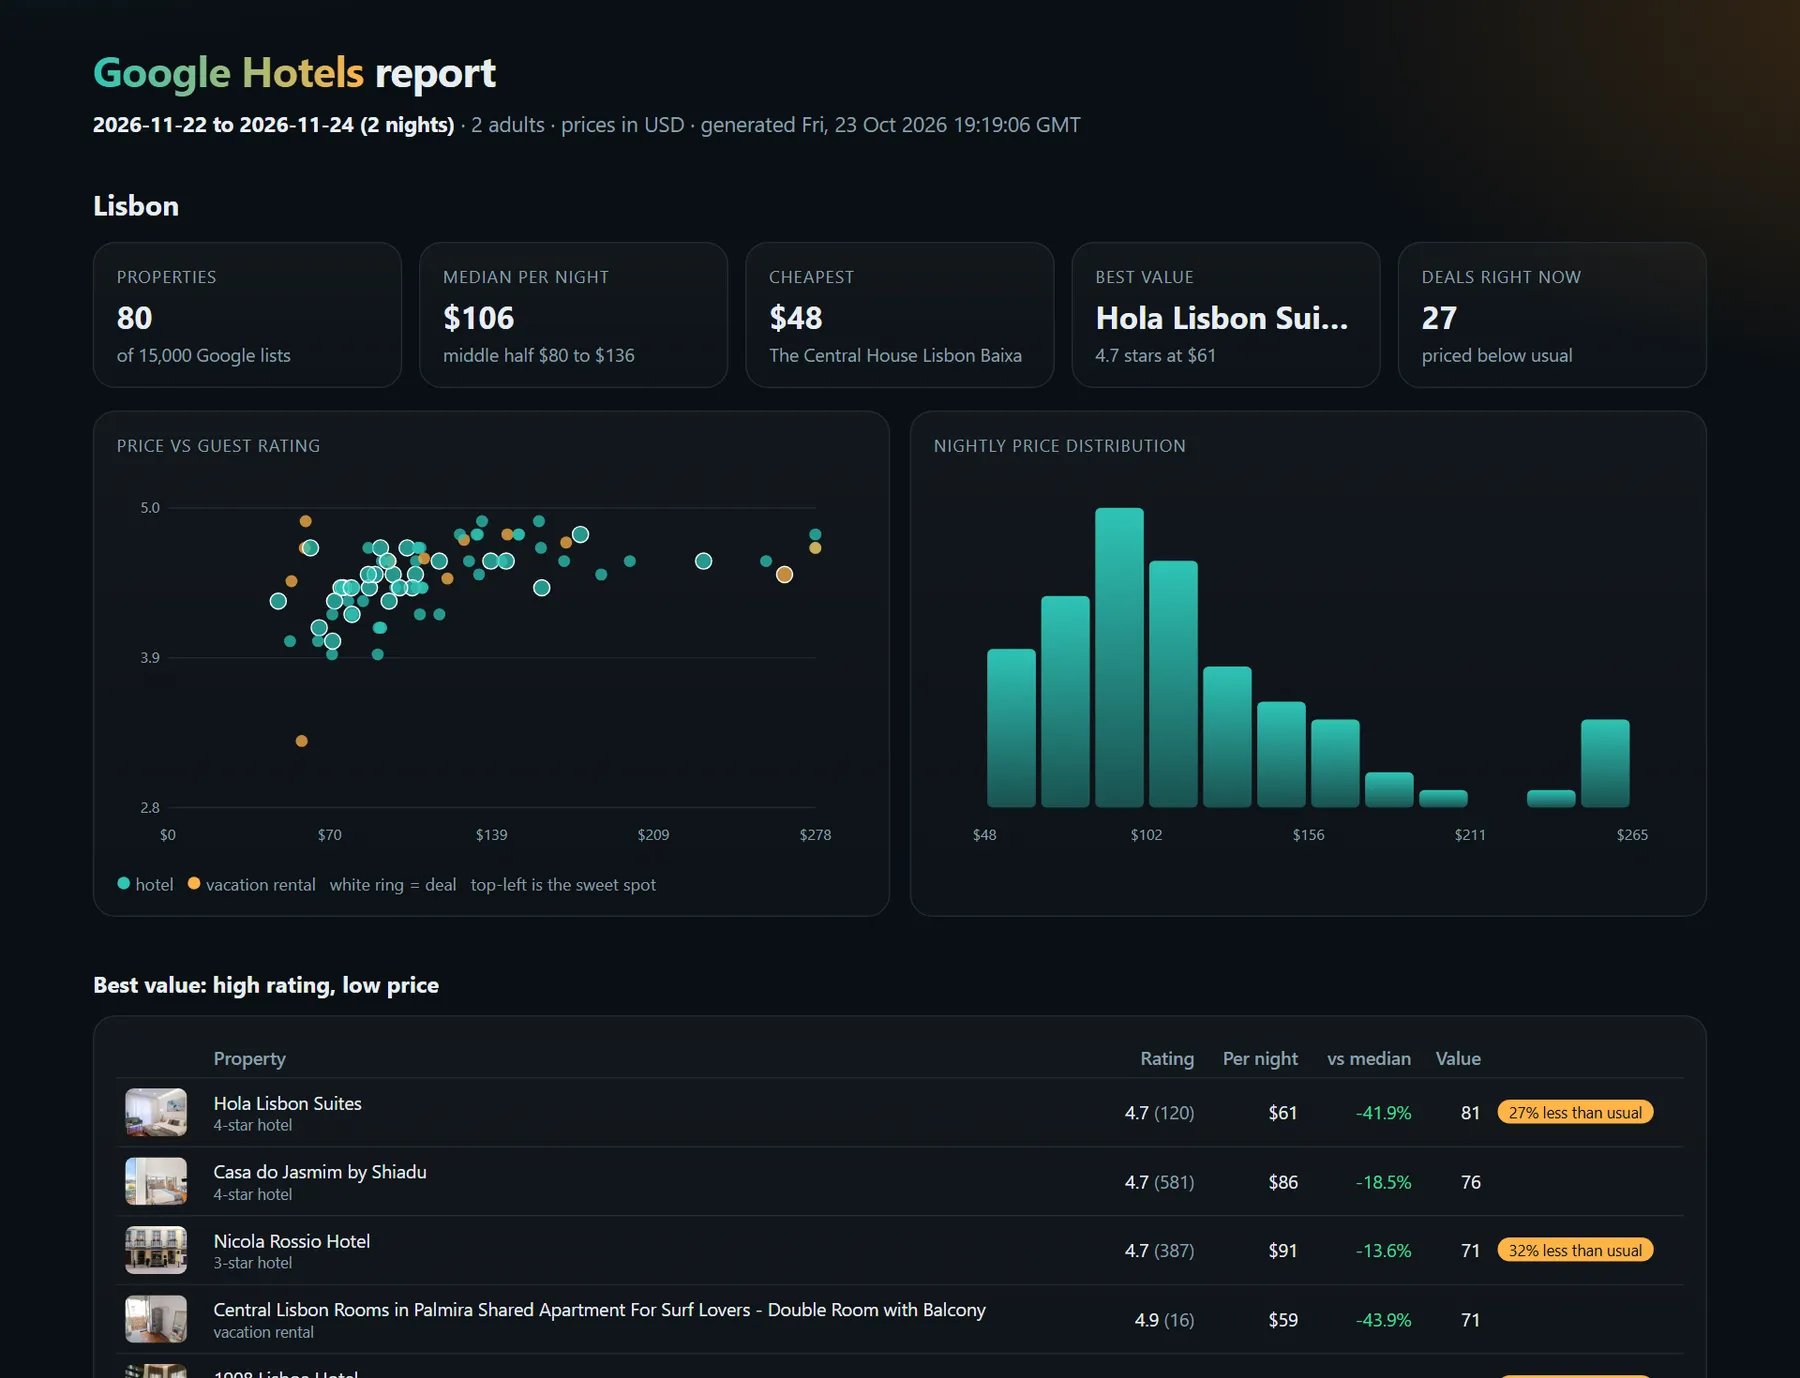The height and width of the screenshot is (1378, 1800).
Task: Click the date range 2026-11-22 to 2026-11-24
Action: click(x=273, y=125)
